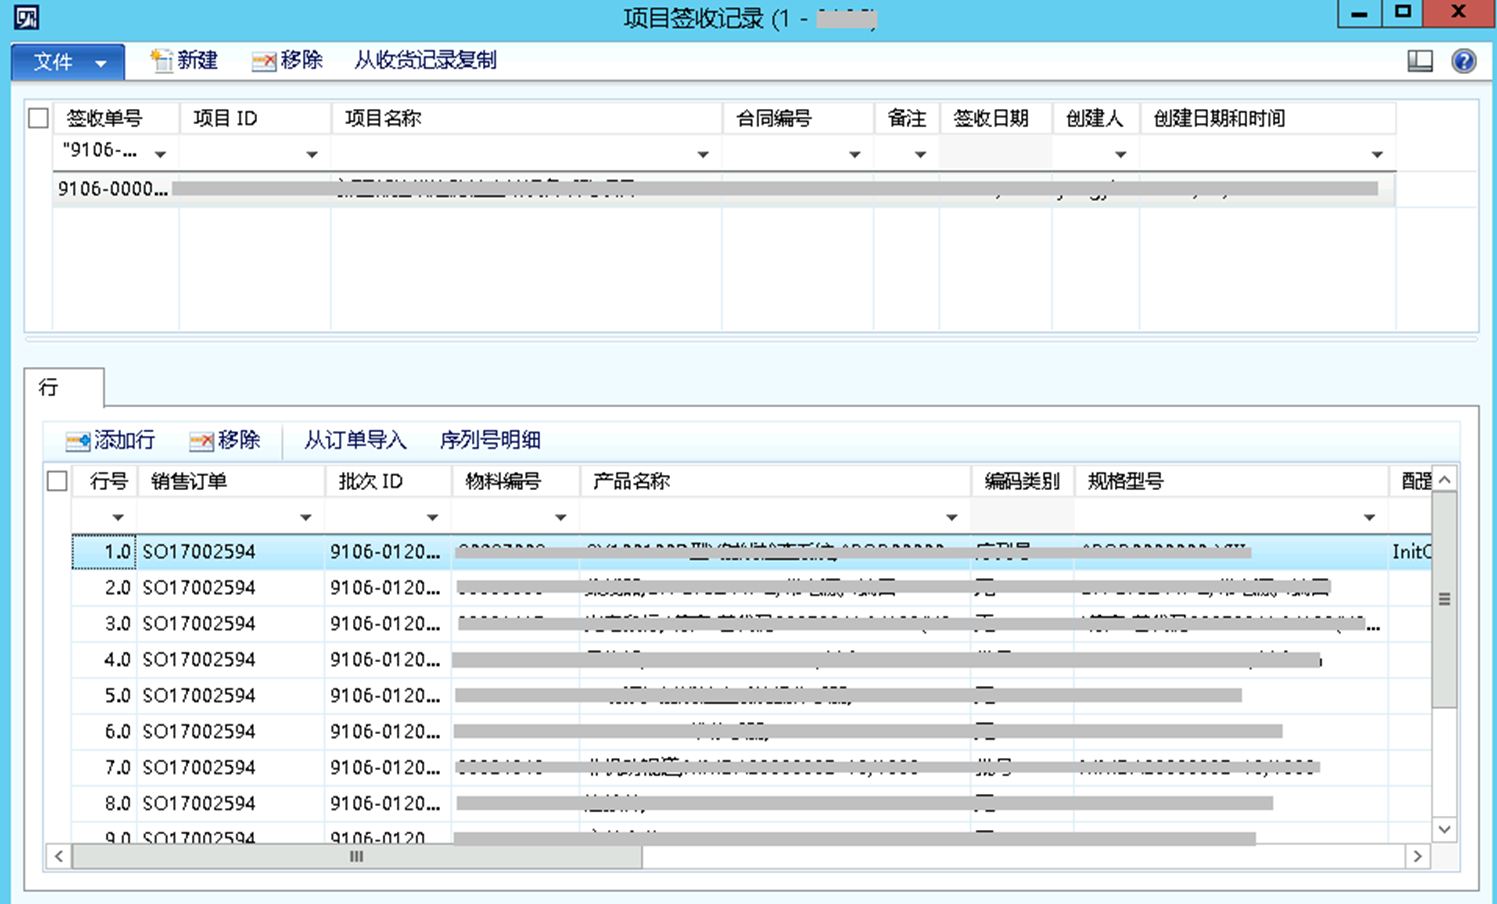The image size is (1497, 904).
Task: Open the 创建日期和时间 filter dropdown
Action: coord(1377,155)
